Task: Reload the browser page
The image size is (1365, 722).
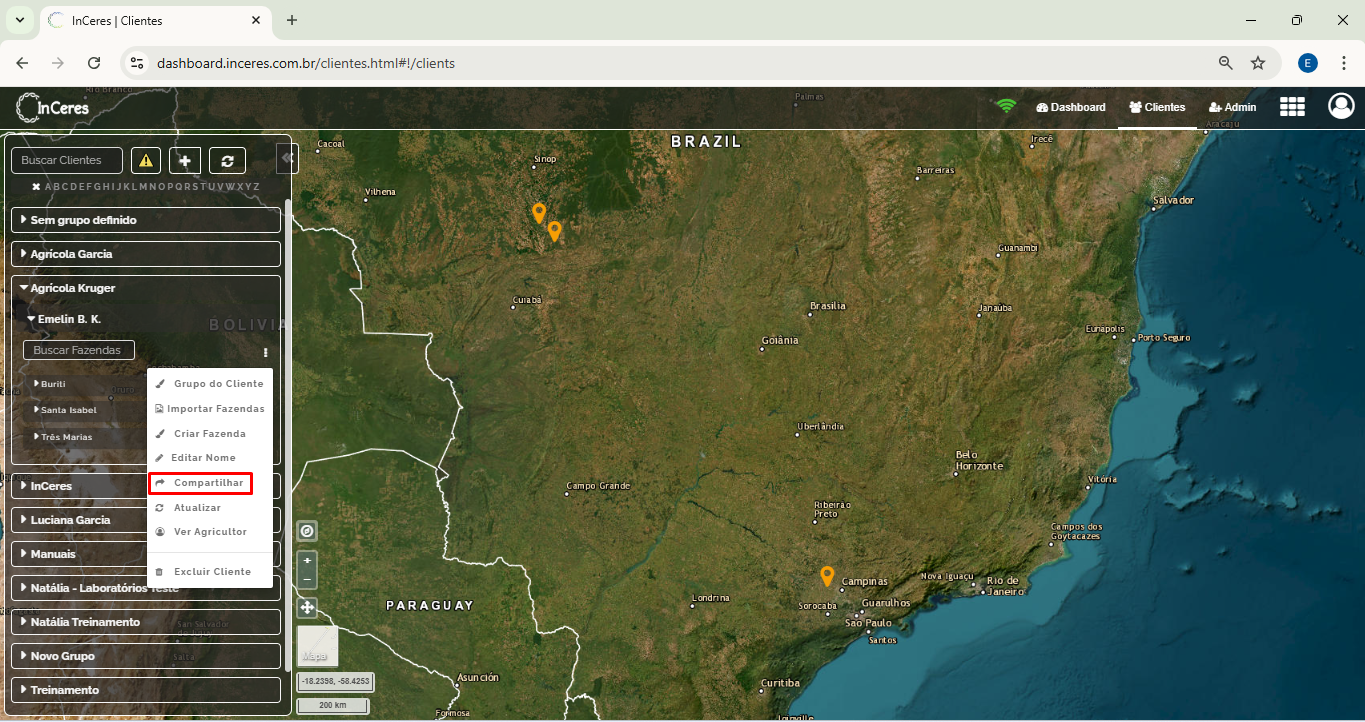Action: [x=94, y=63]
